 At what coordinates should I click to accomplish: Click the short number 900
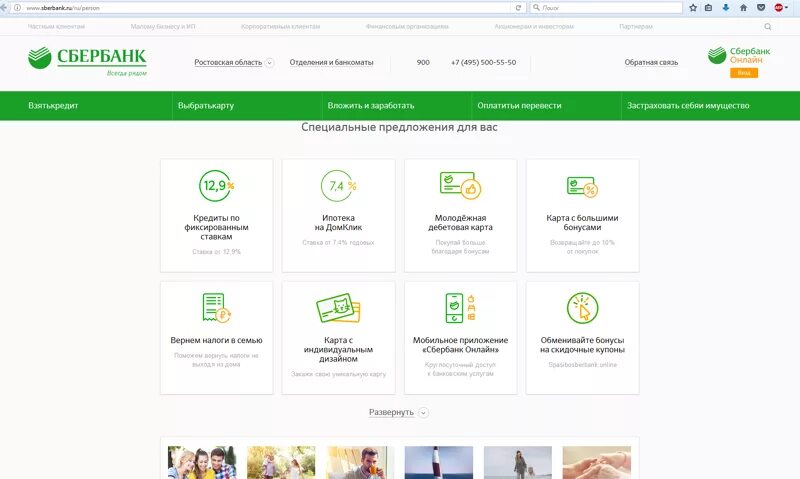(423, 62)
